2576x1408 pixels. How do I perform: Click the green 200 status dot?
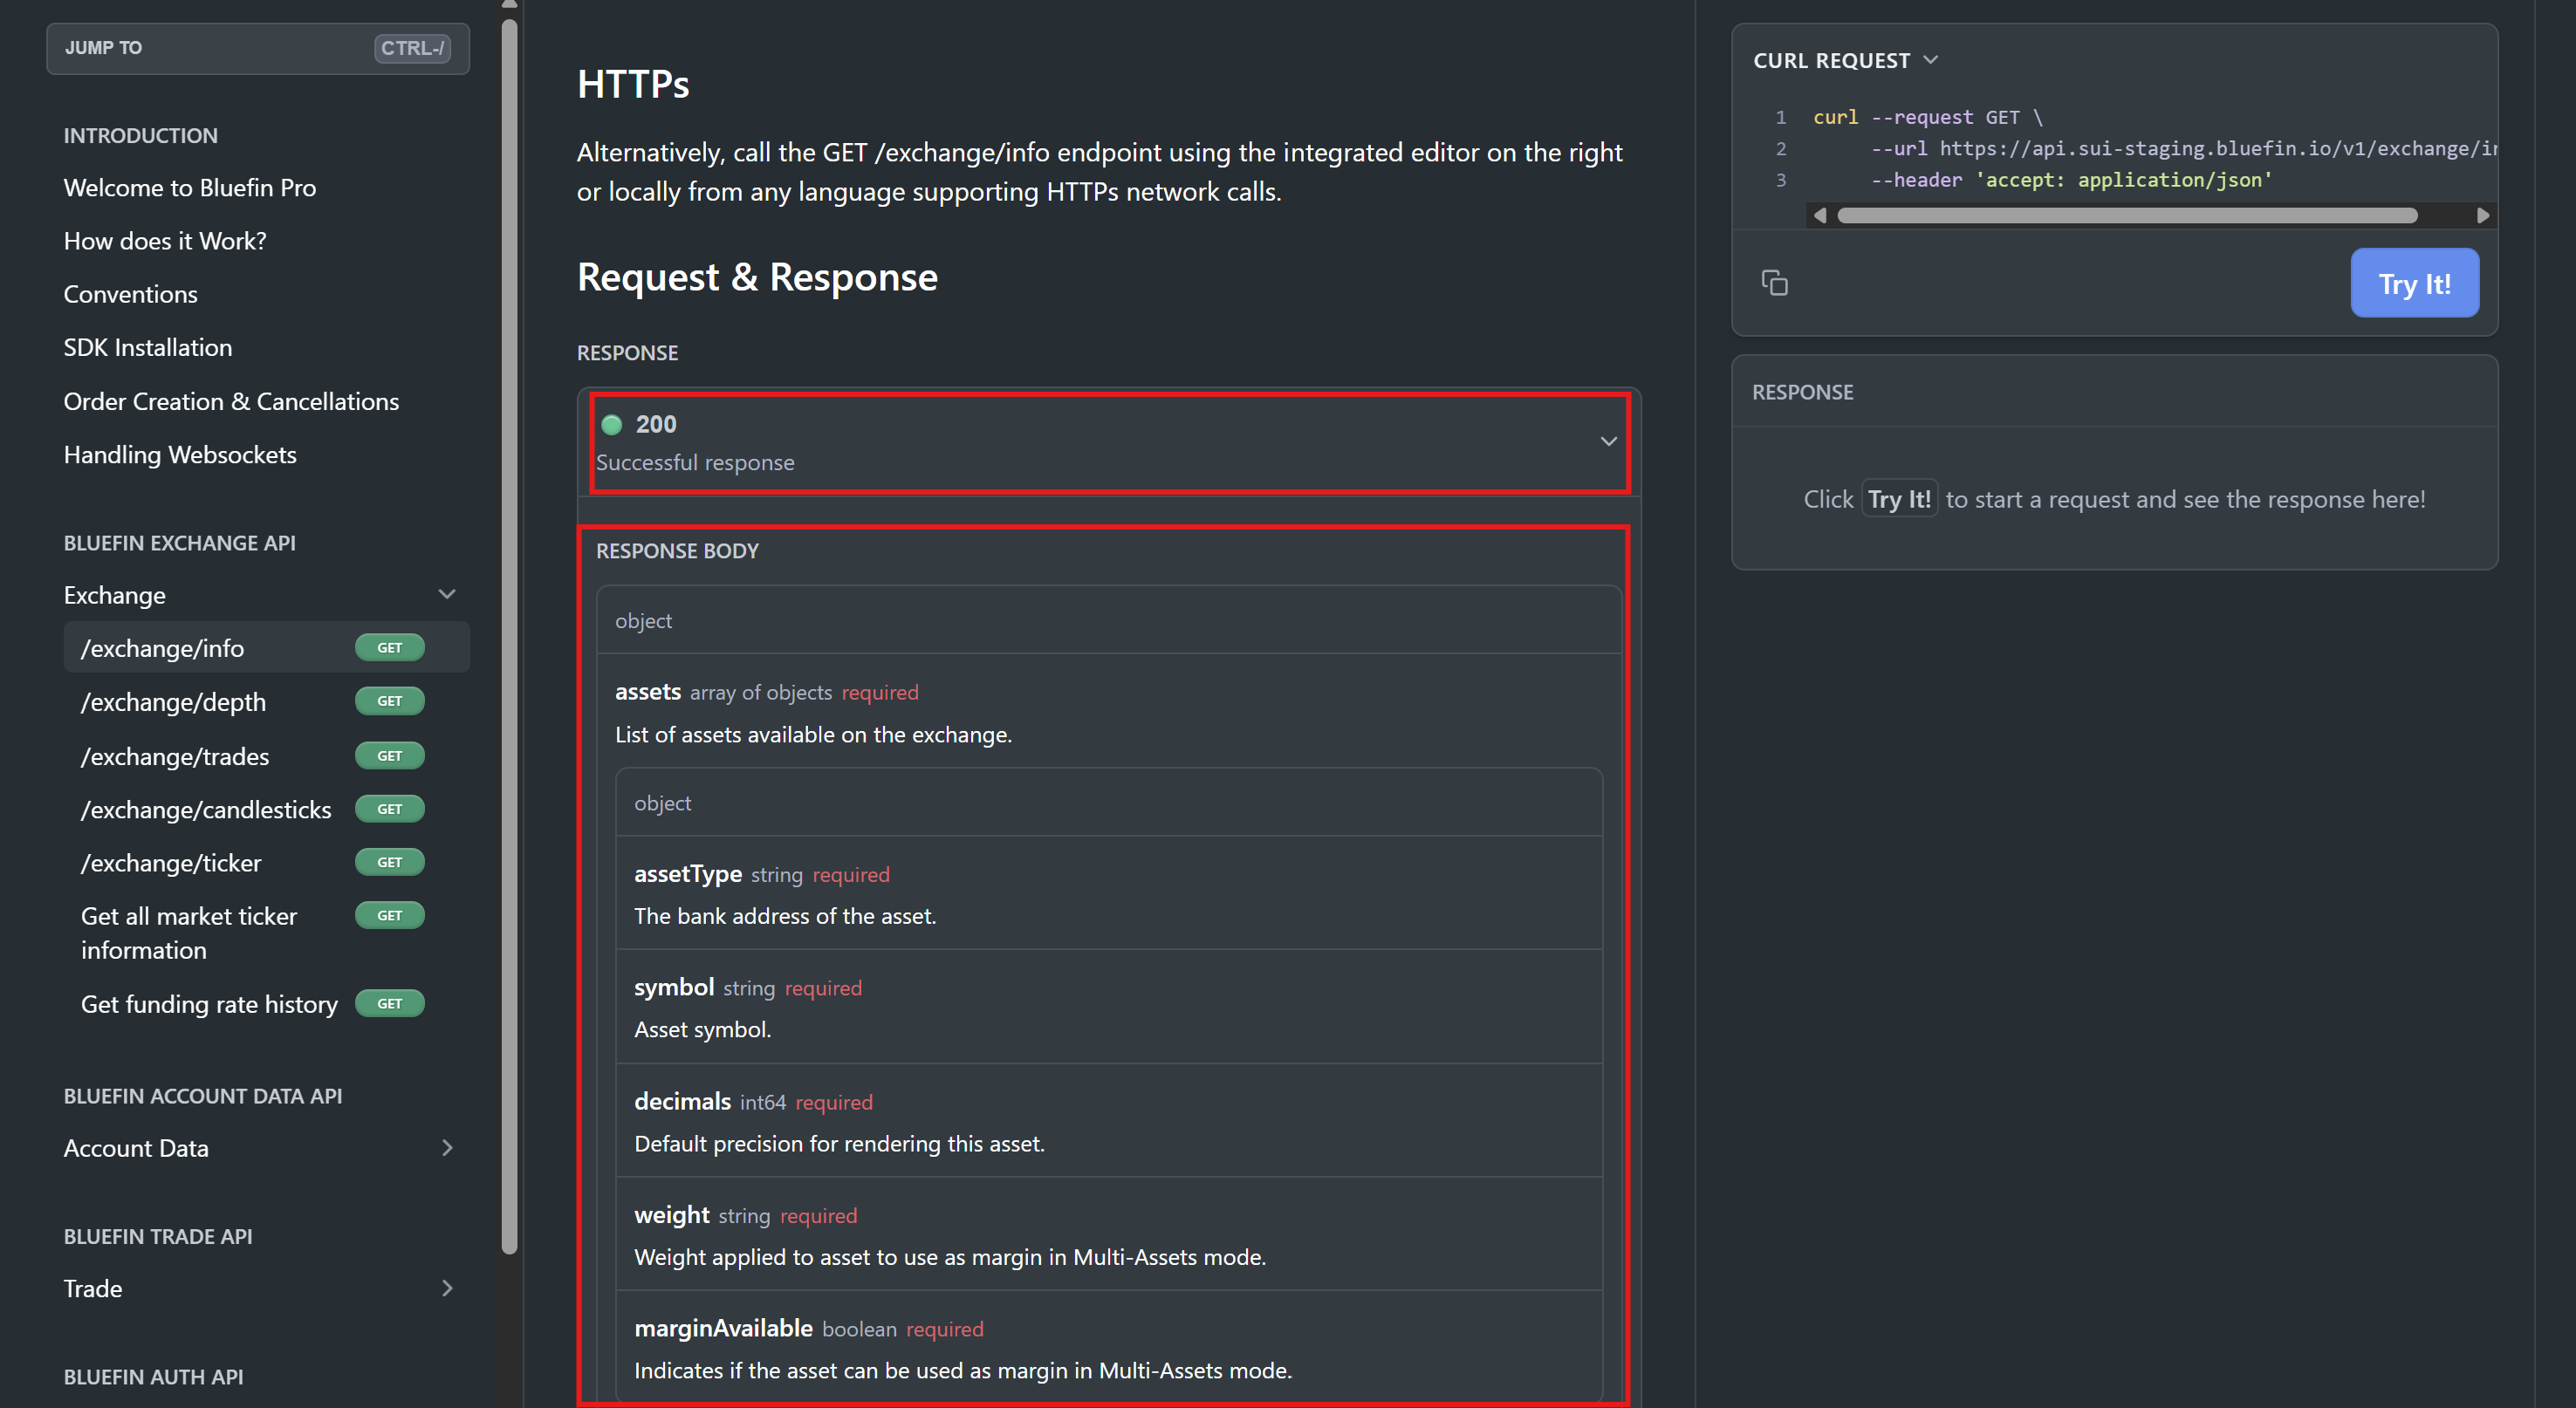[x=612, y=425]
